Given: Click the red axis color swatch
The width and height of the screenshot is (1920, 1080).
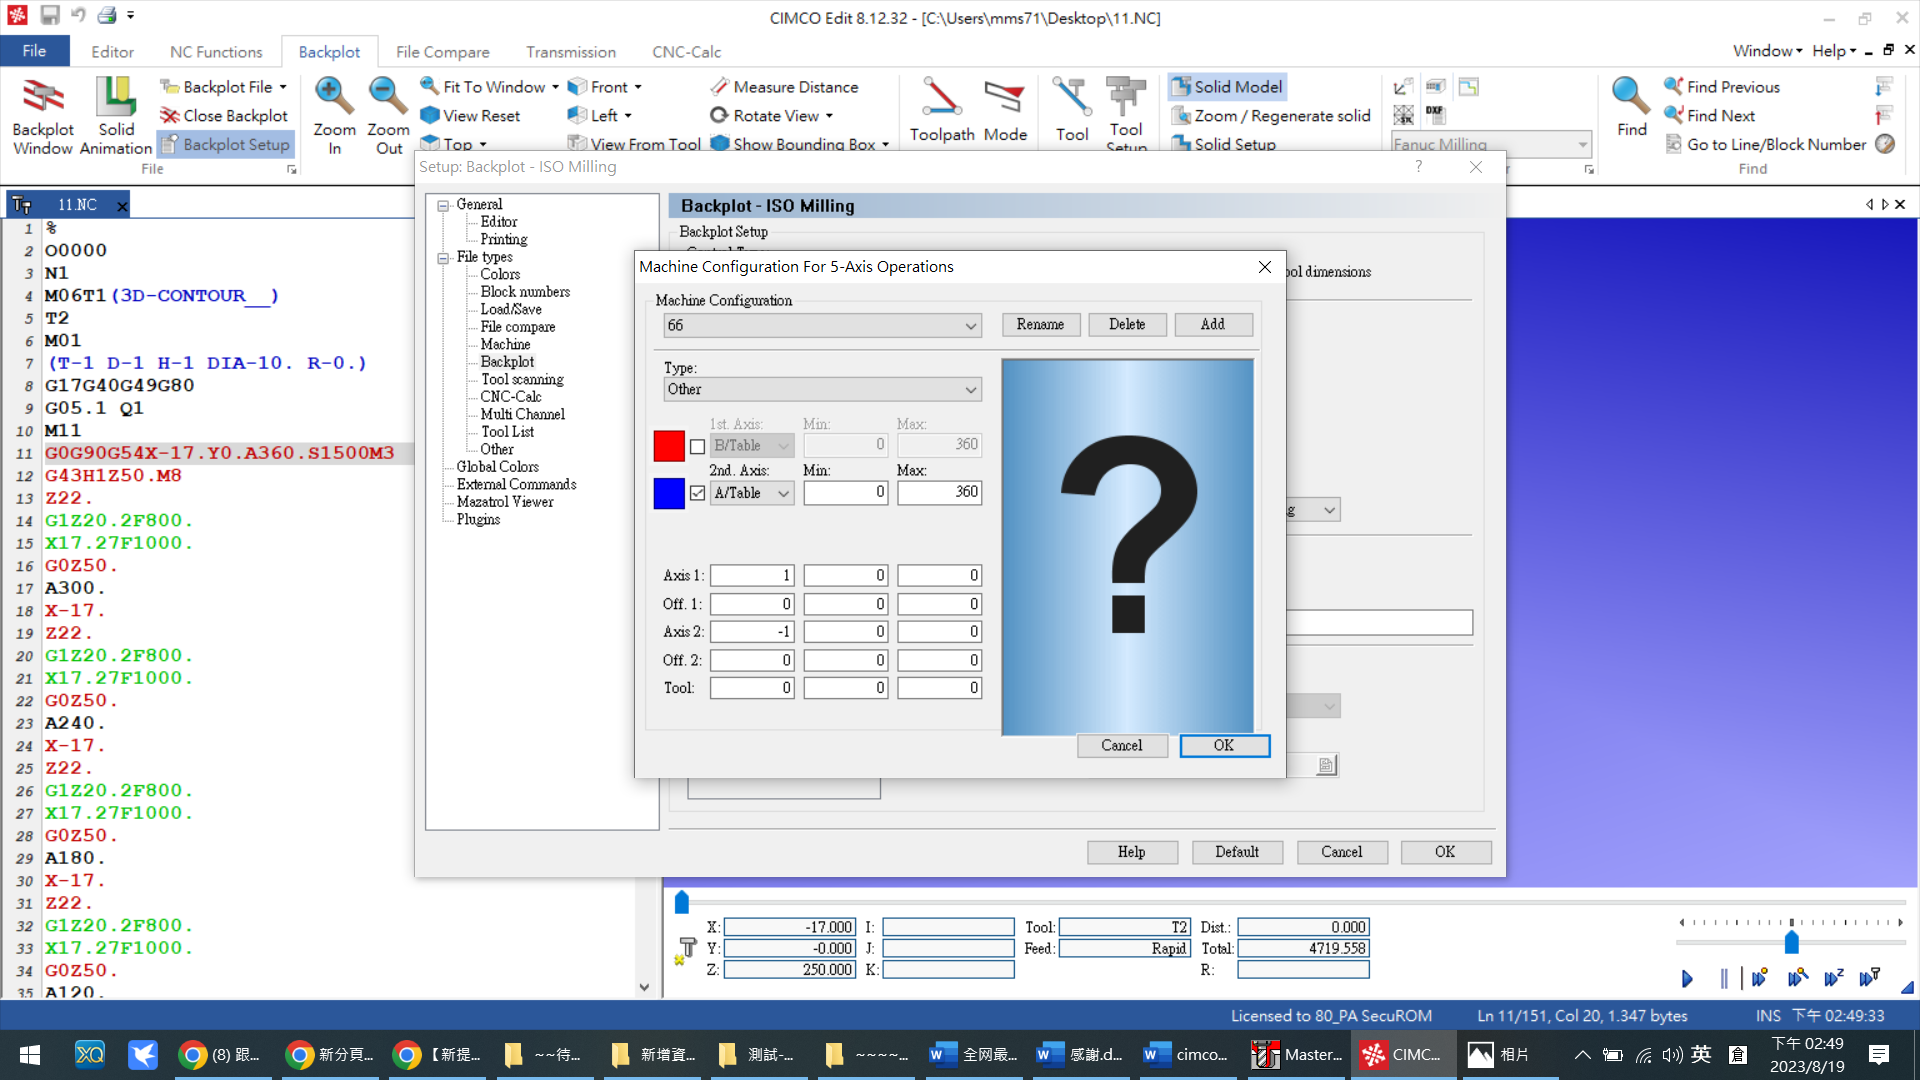Looking at the screenshot, I should click(x=669, y=446).
